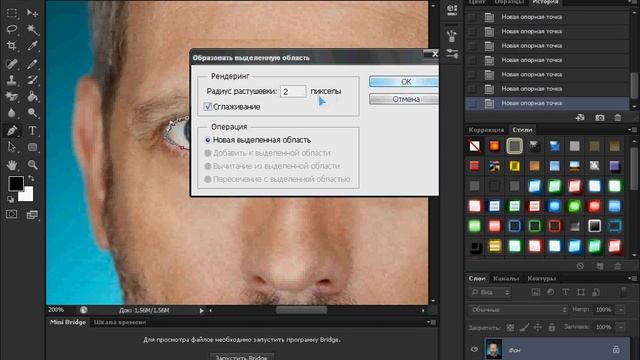Select the Pen tool
Viewport: 640px width, 360px height.
coord(12,131)
